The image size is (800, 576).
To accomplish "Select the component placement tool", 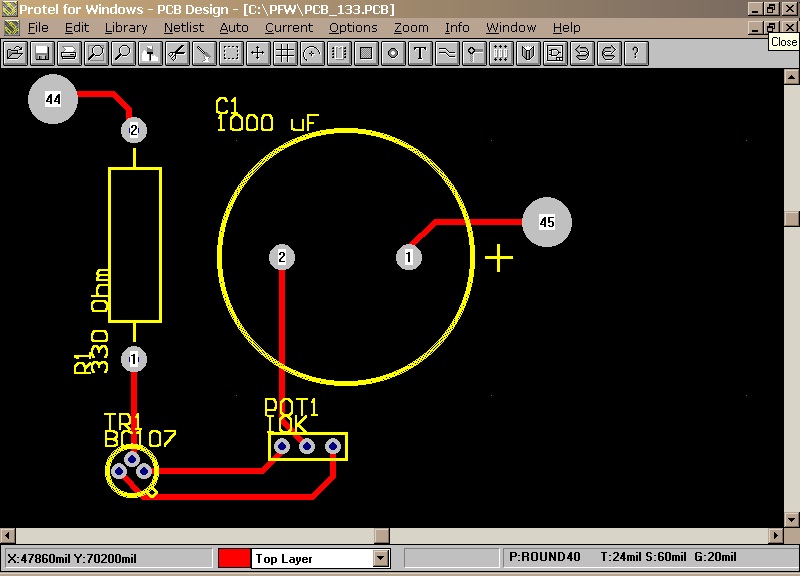I will (339, 53).
